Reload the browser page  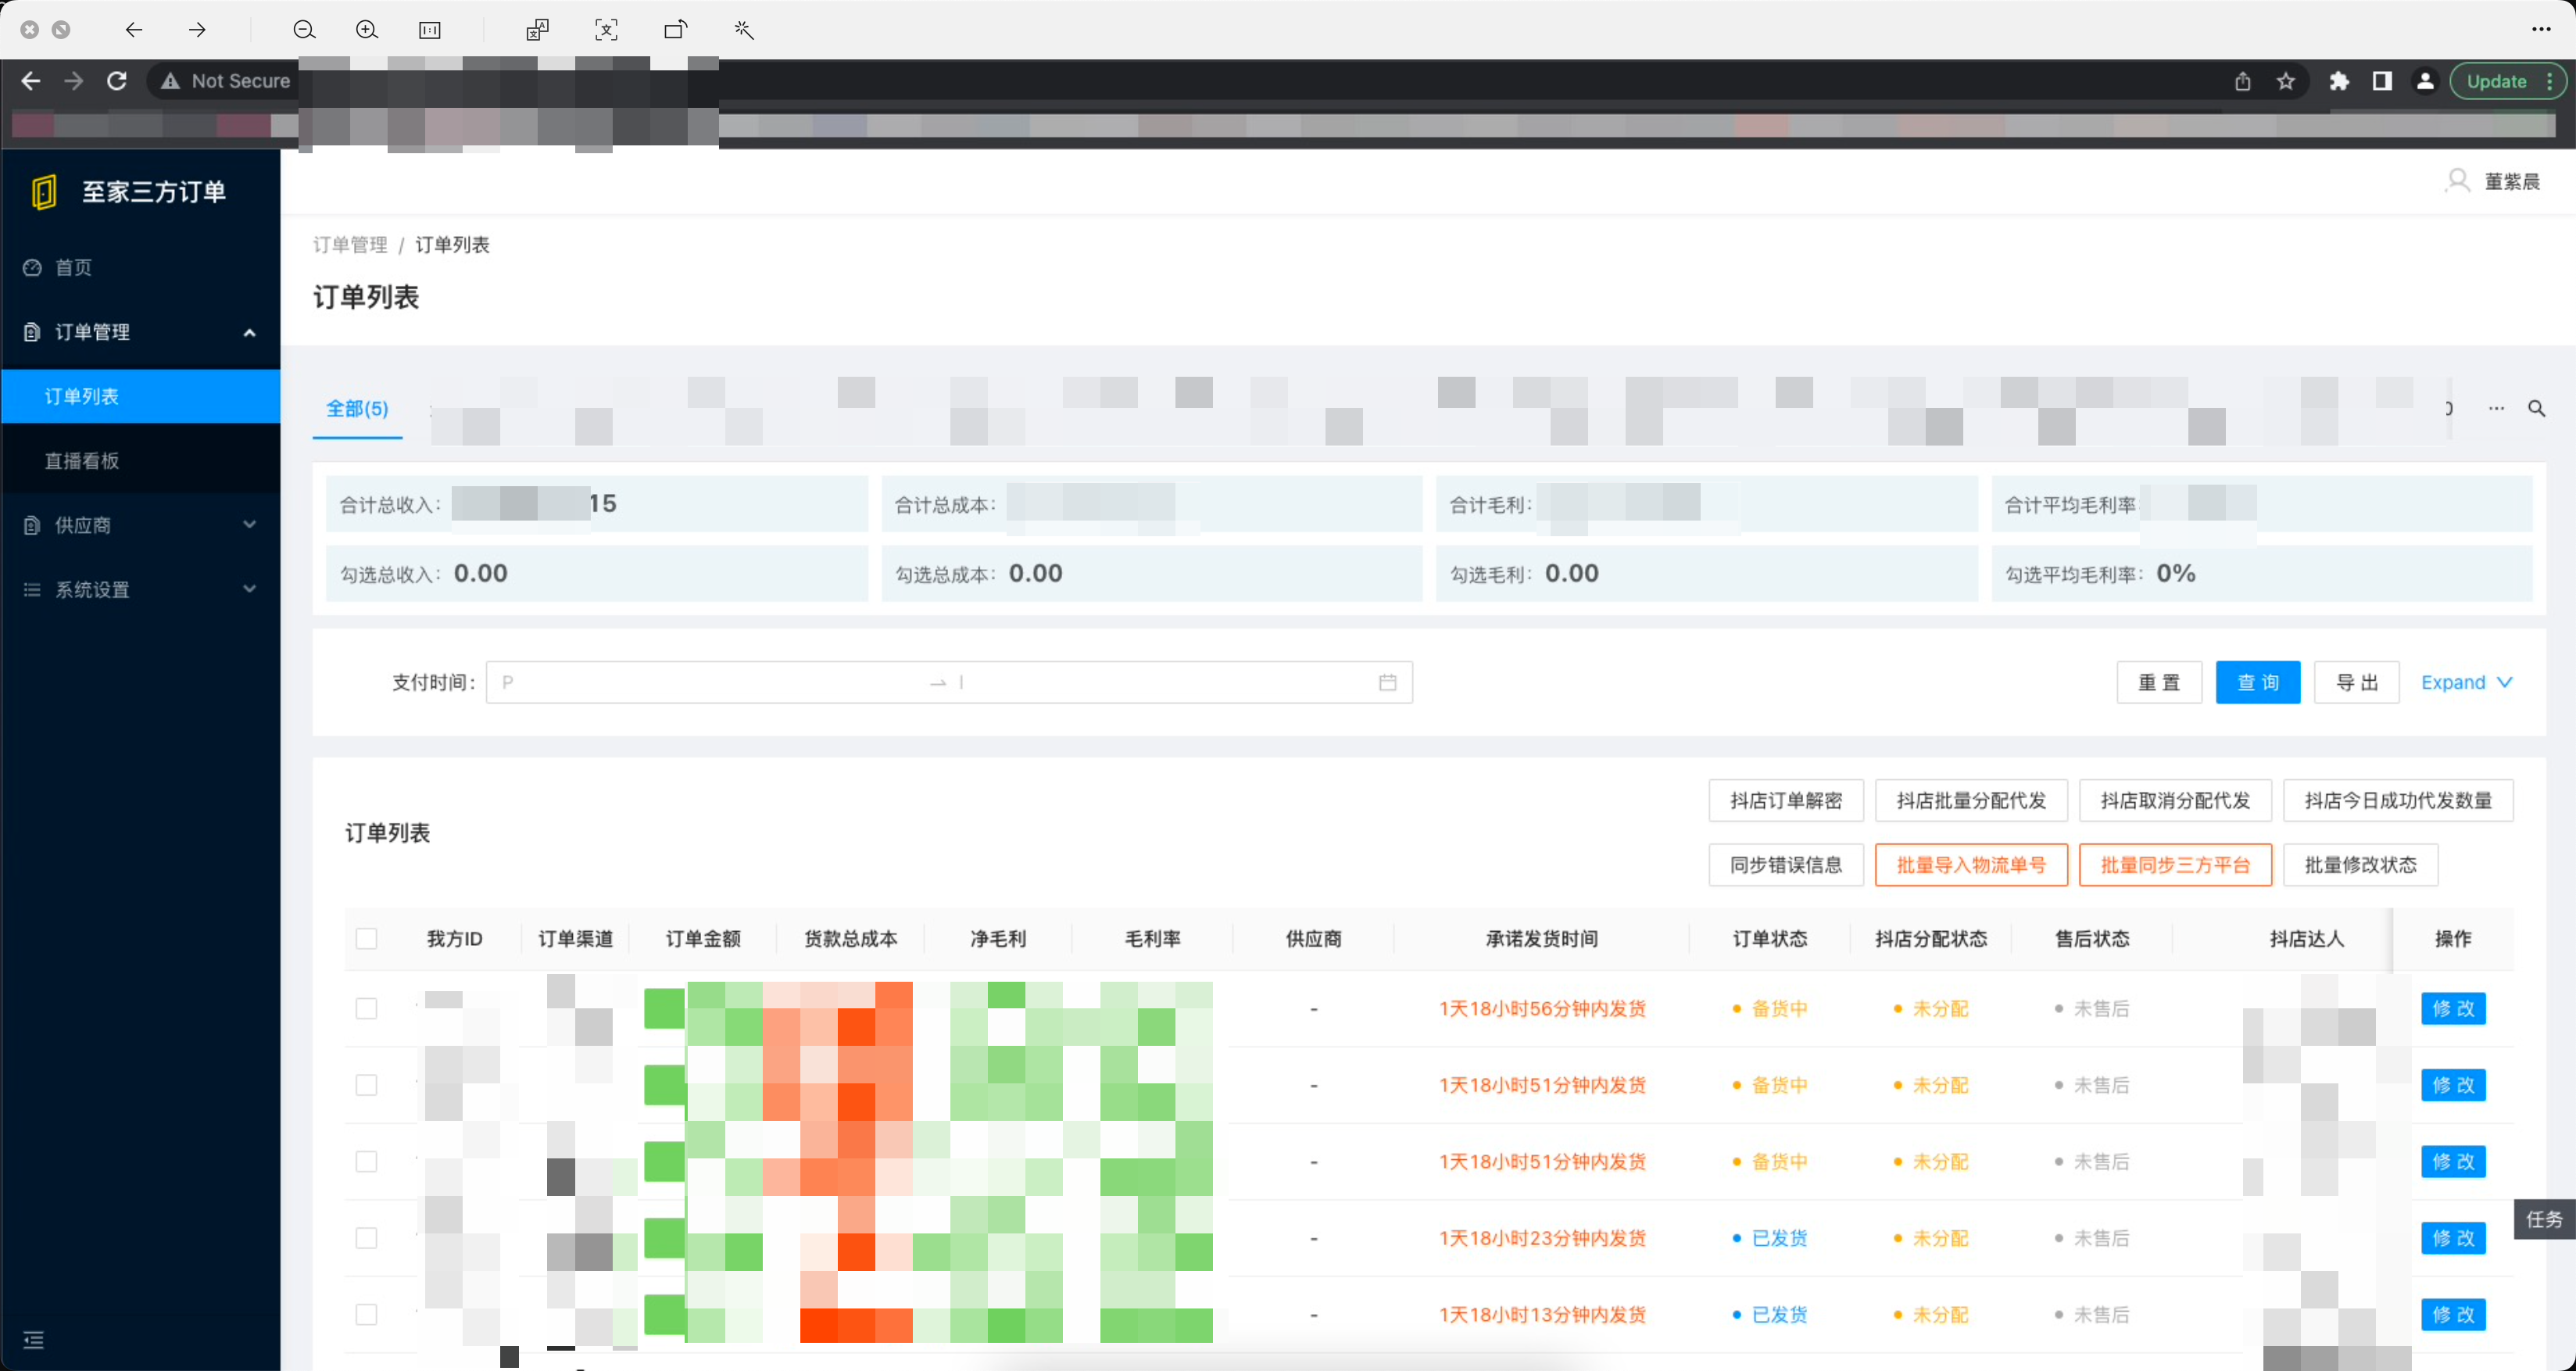(x=117, y=81)
